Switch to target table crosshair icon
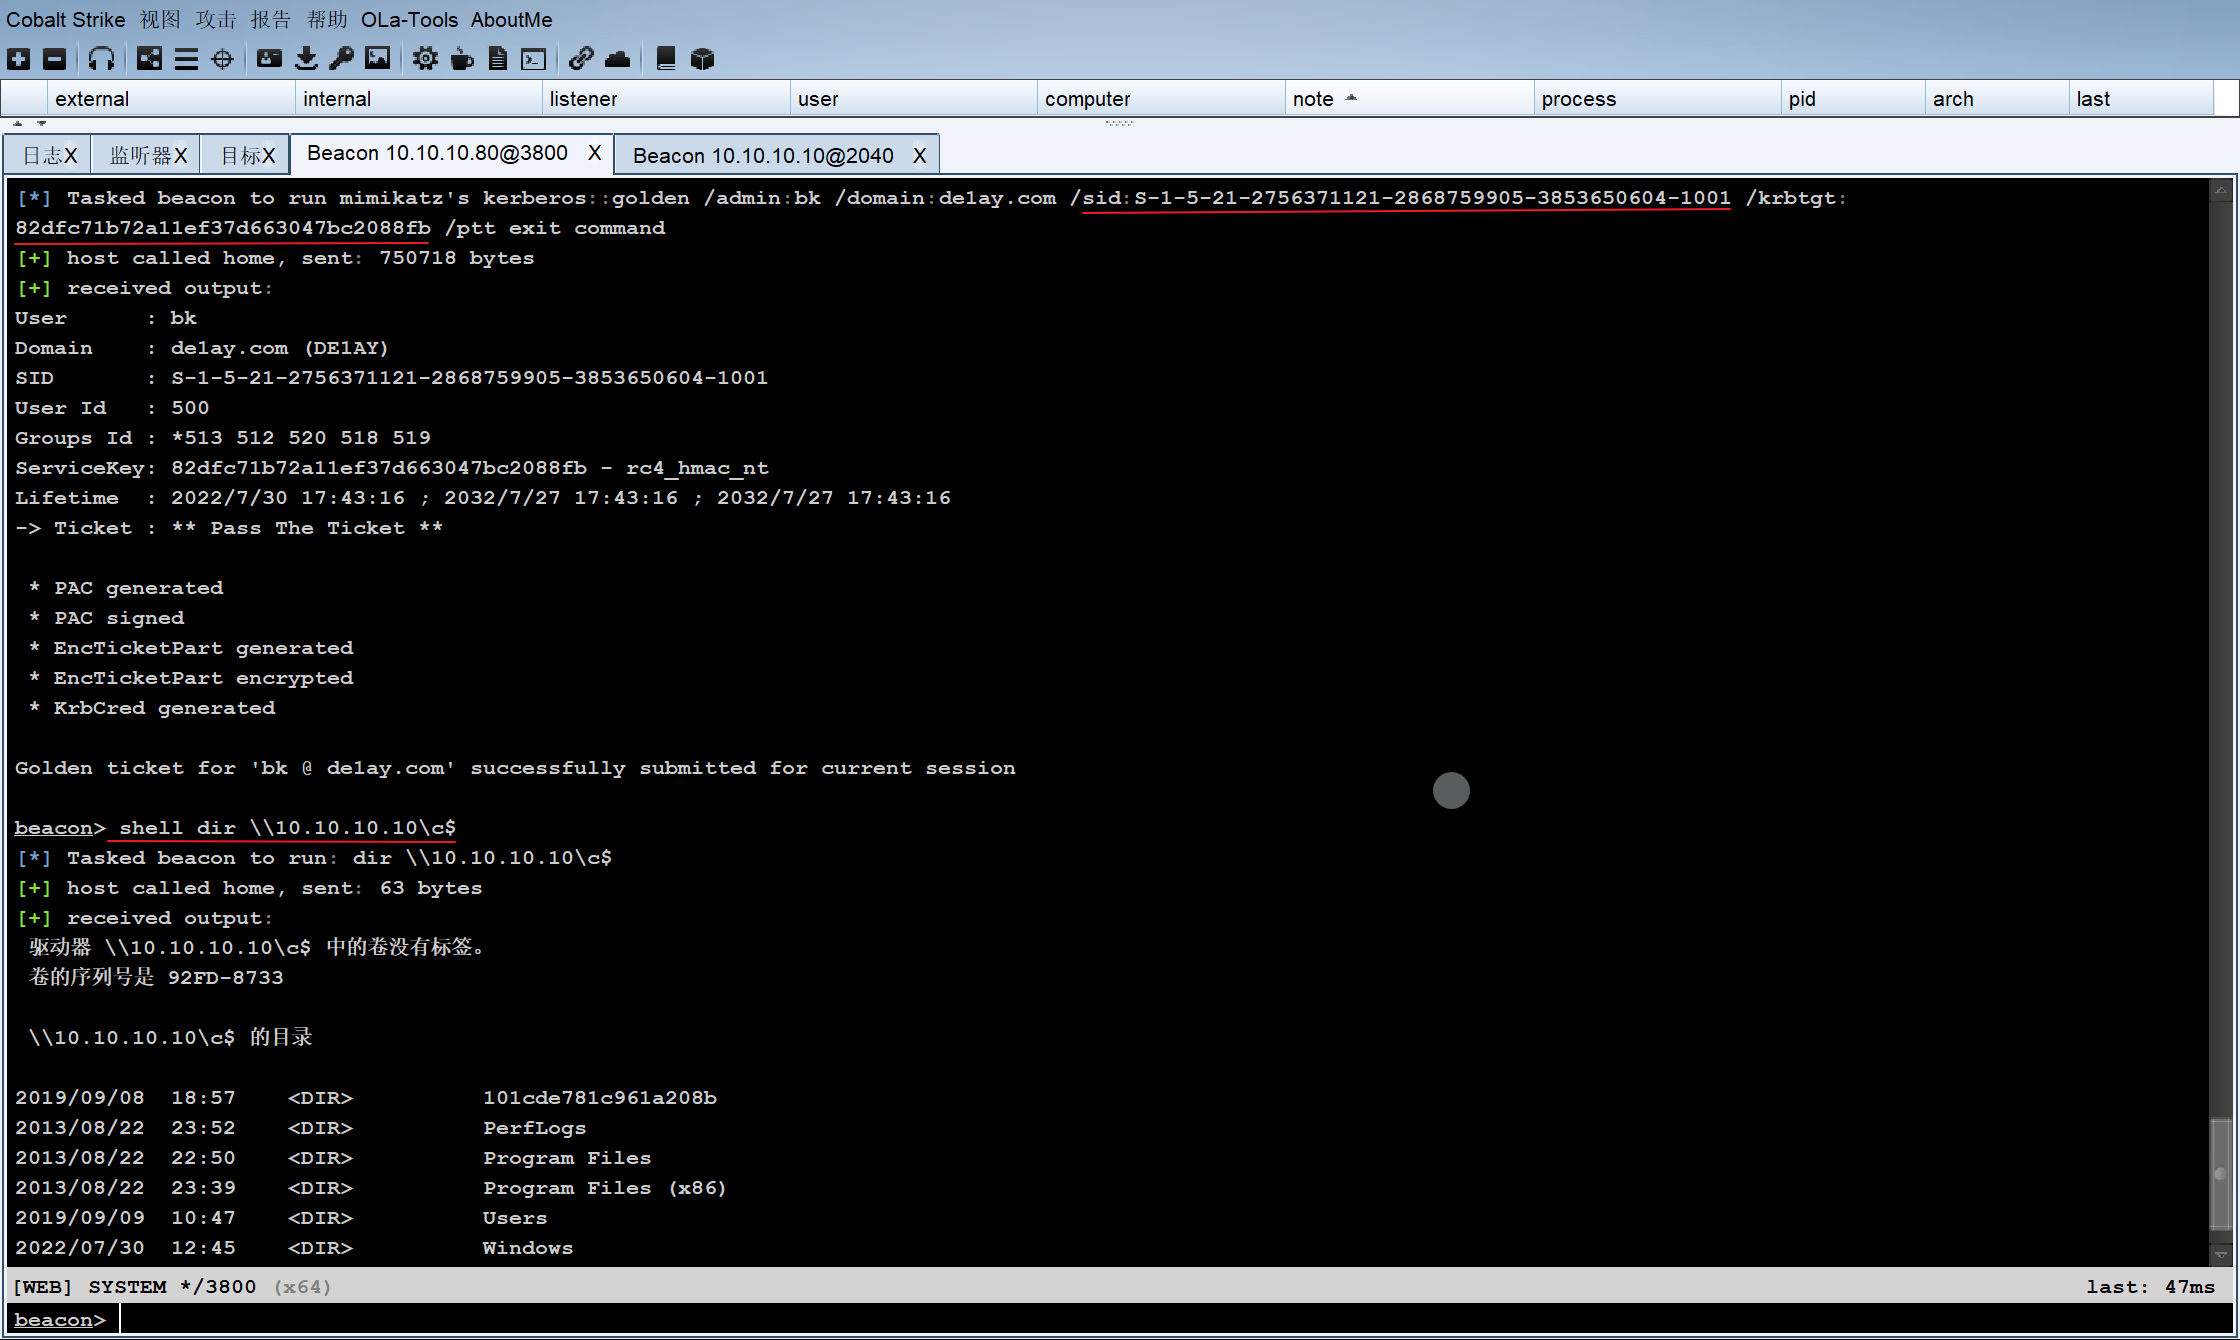2240x1340 pixels. (222, 59)
